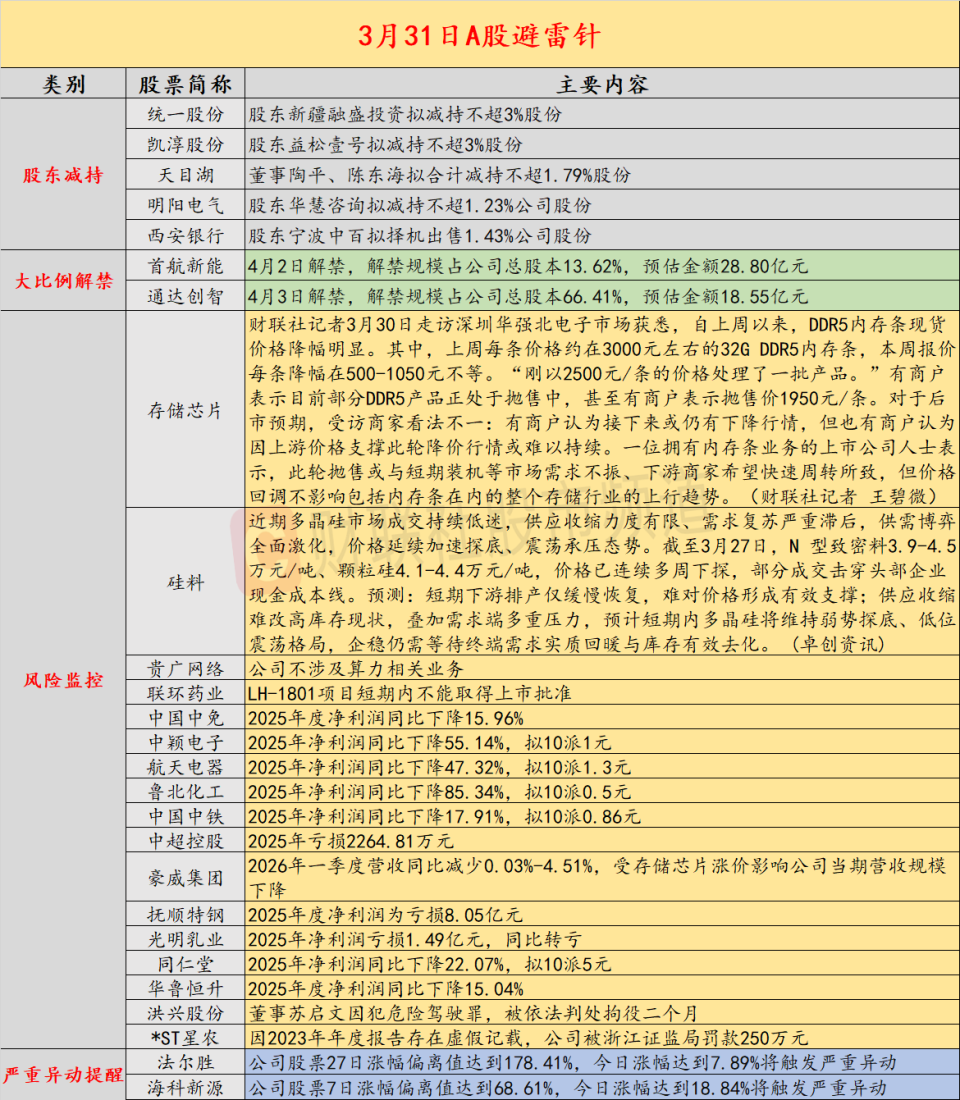Select stock name 通达创智

click(x=185, y=296)
